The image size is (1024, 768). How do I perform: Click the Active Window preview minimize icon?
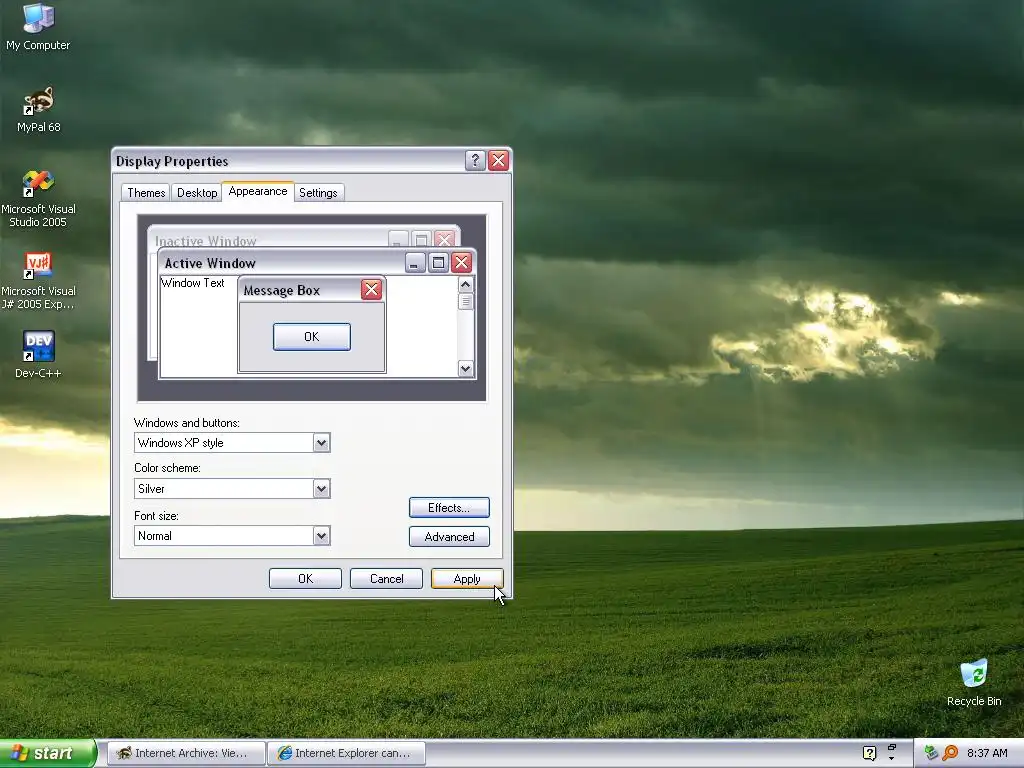click(x=415, y=263)
